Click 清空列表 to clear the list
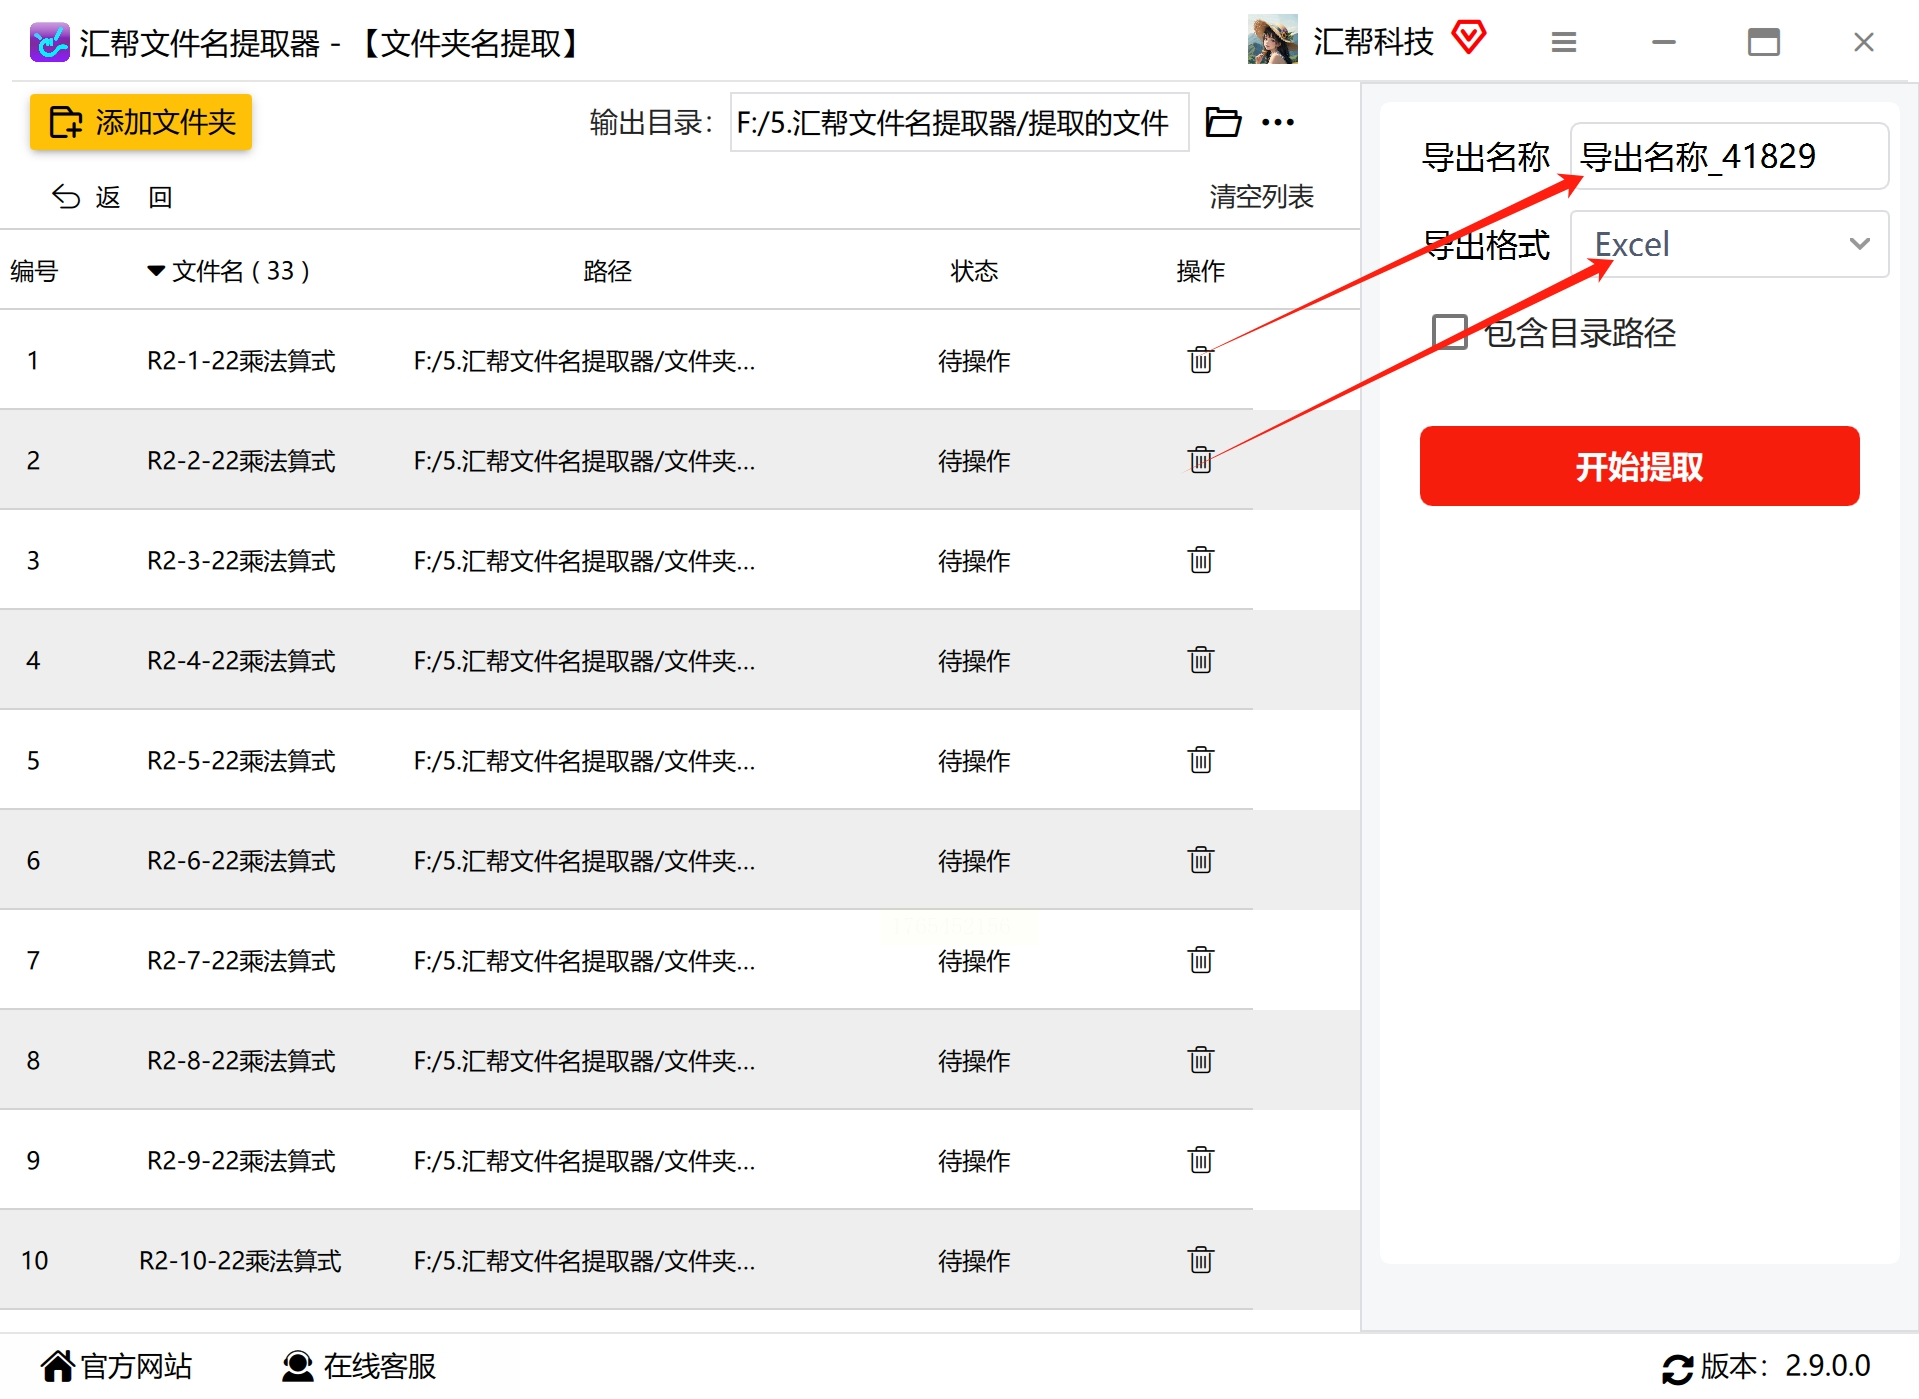 pos(1261,197)
